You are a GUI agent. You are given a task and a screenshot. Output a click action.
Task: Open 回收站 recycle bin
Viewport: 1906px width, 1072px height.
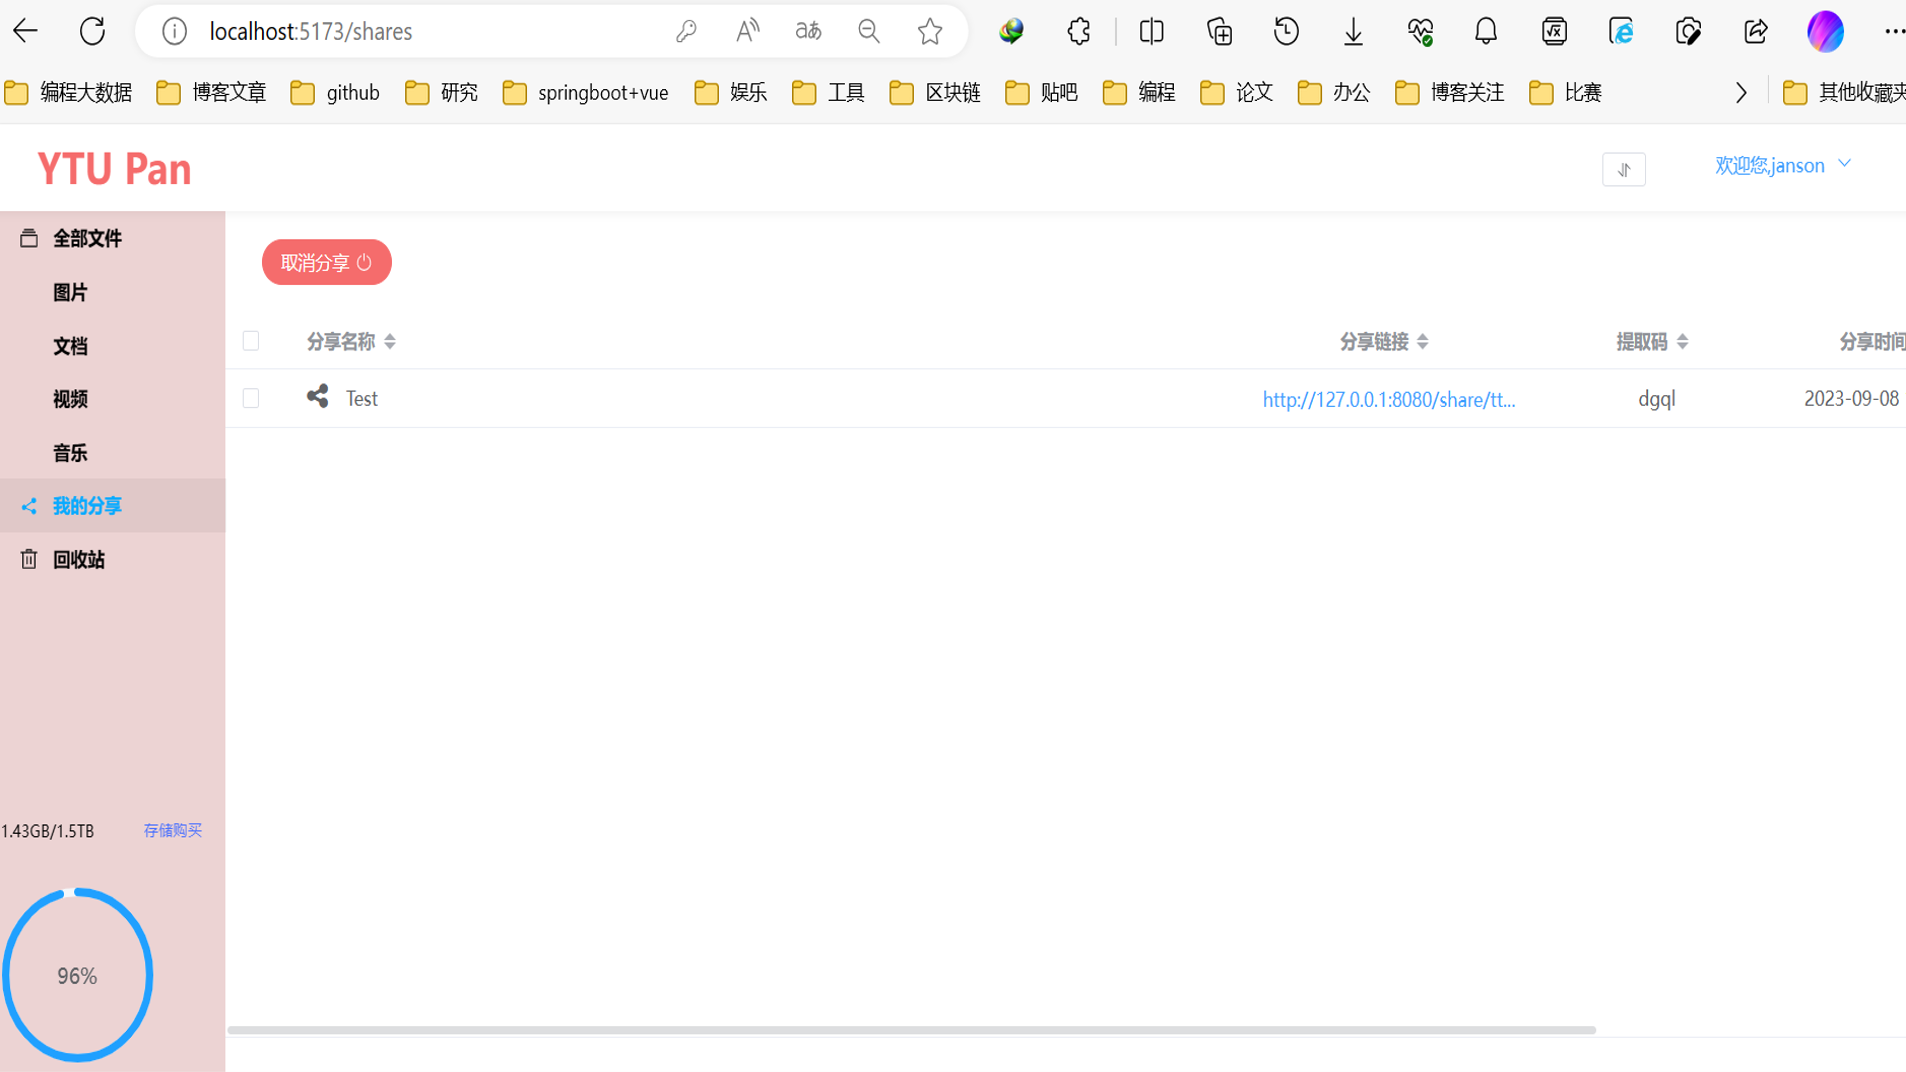tap(113, 560)
